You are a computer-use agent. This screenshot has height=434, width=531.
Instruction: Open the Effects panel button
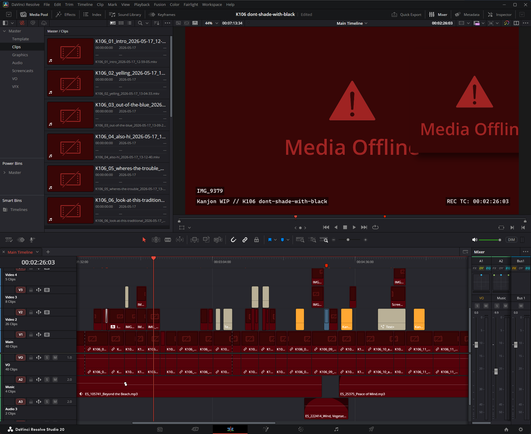click(66, 15)
